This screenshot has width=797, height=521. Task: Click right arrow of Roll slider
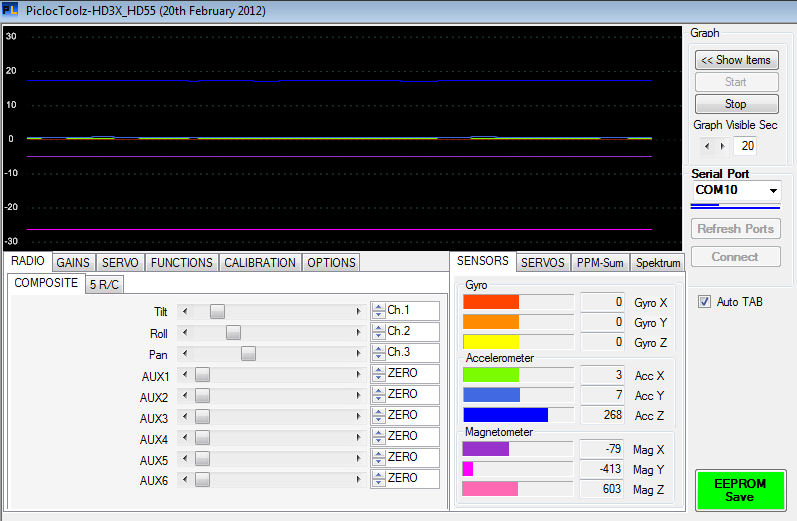[x=358, y=332]
